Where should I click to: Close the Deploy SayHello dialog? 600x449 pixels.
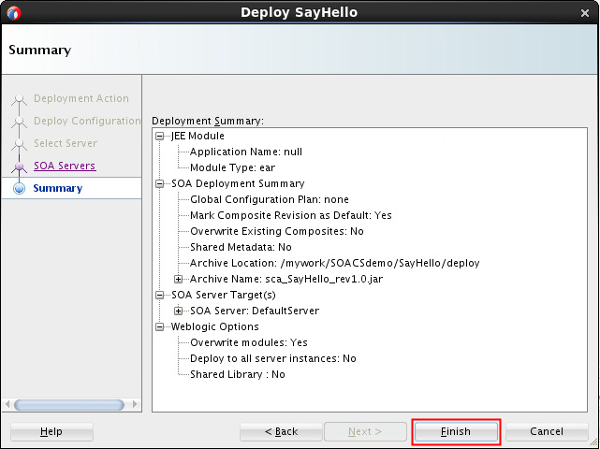tap(585, 13)
